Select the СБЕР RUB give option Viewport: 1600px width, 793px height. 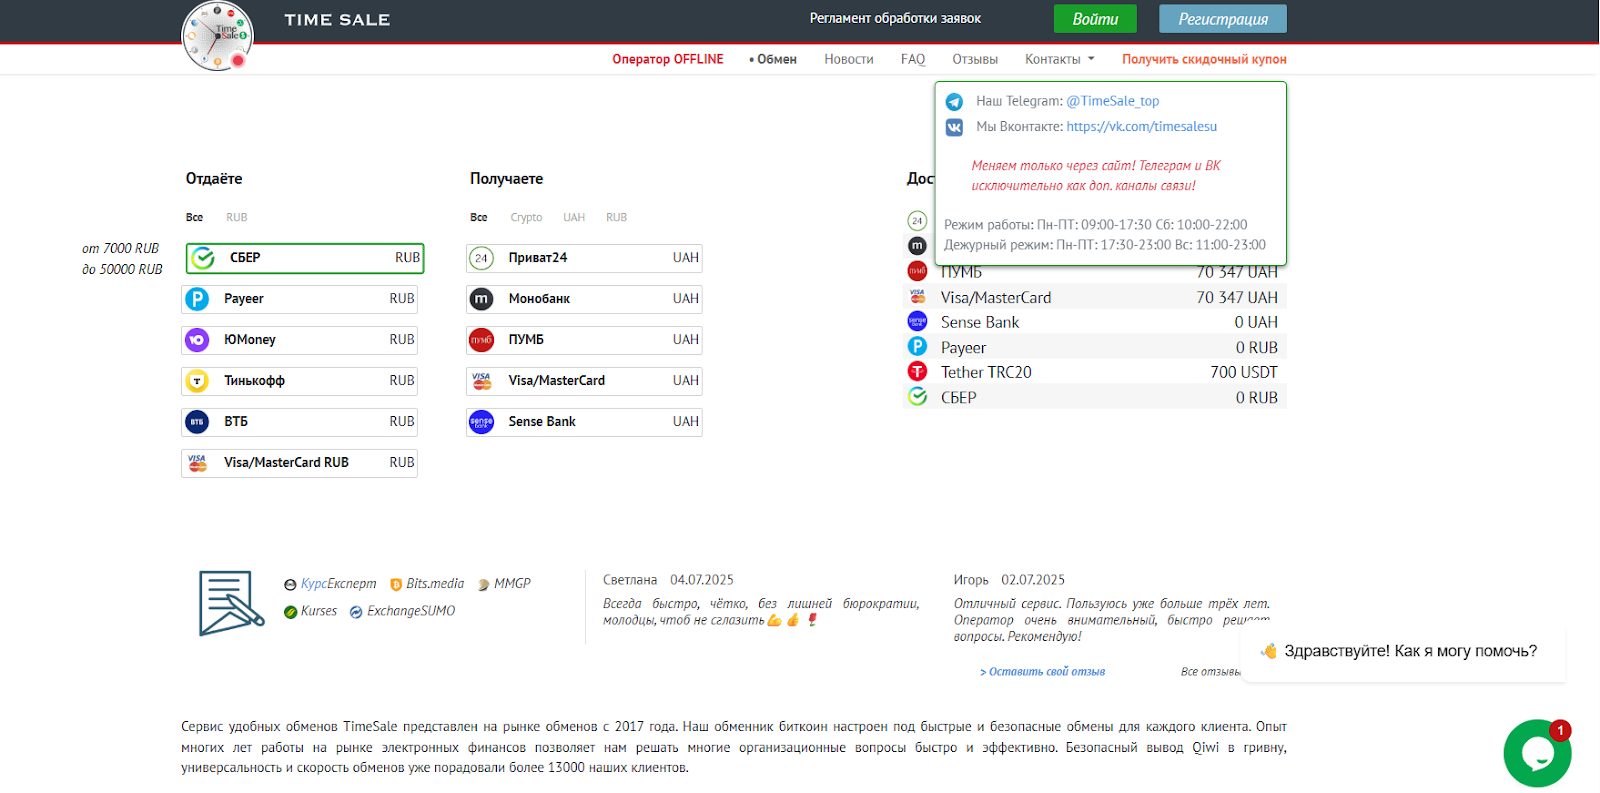point(305,258)
